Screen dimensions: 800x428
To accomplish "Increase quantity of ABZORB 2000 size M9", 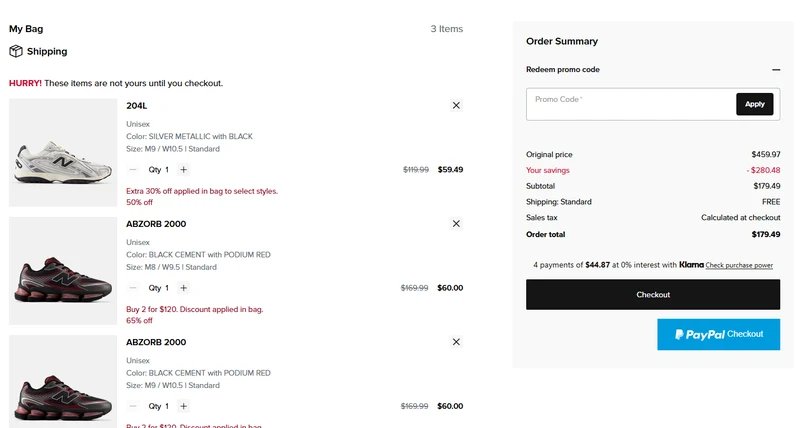I will [x=184, y=406].
